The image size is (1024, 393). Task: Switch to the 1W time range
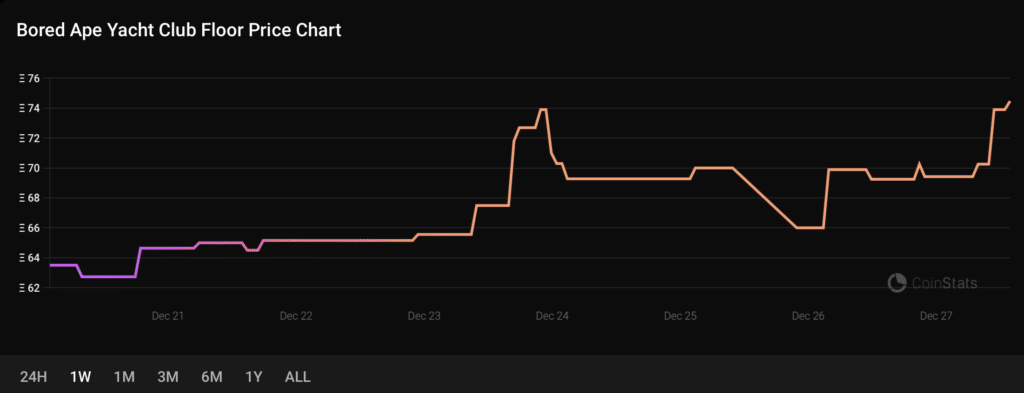80,377
